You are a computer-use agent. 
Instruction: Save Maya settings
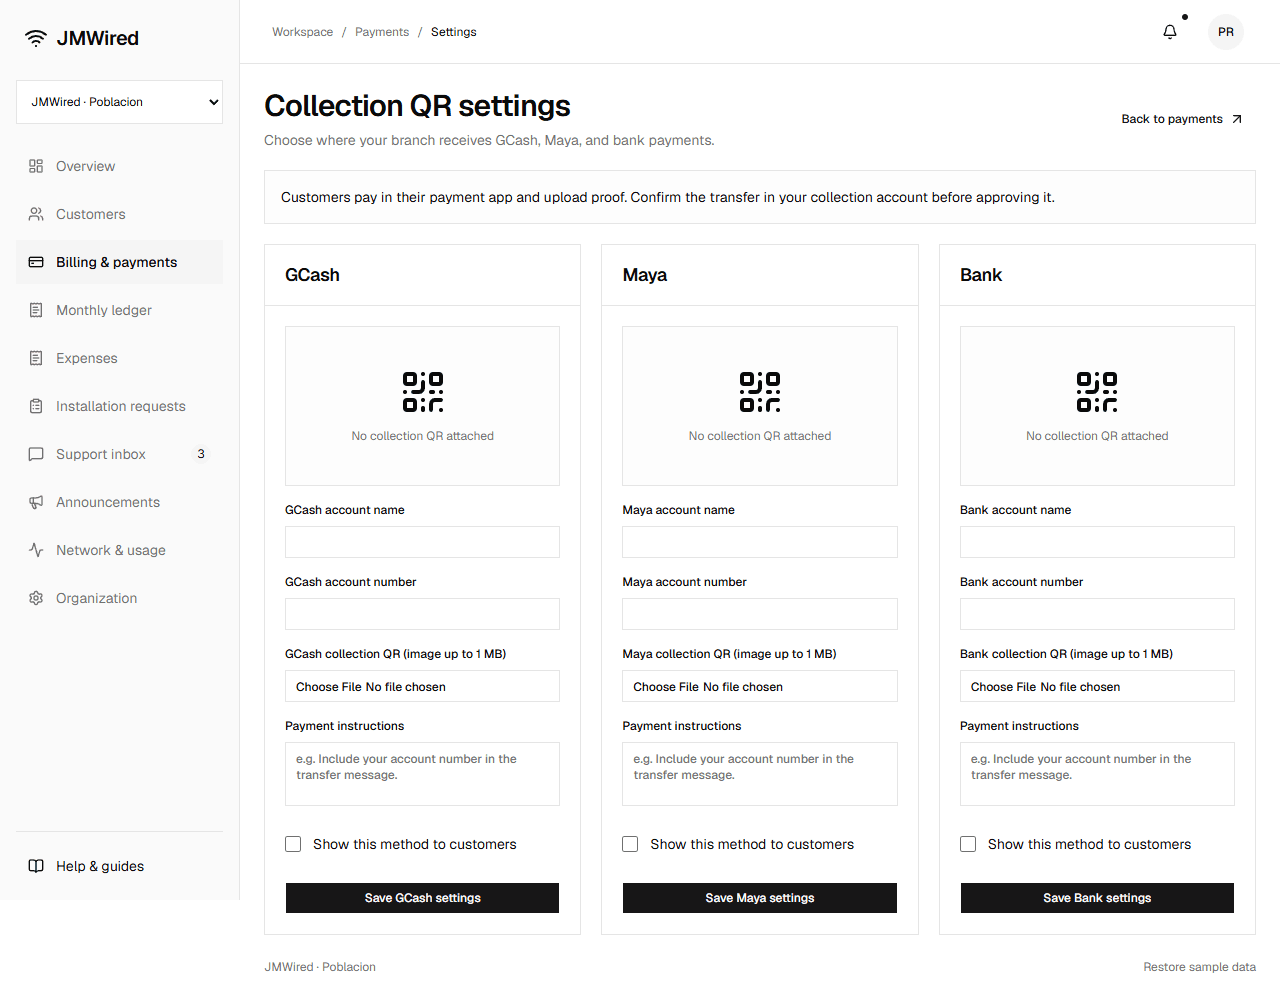[760, 898]
